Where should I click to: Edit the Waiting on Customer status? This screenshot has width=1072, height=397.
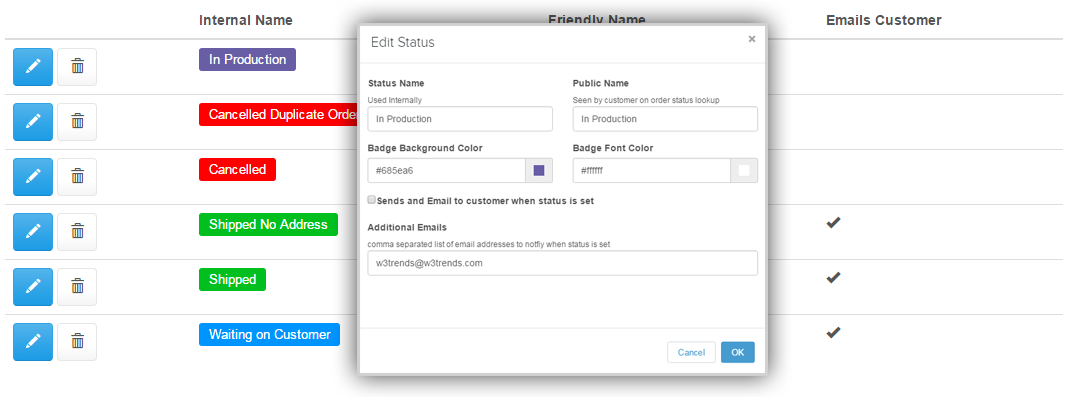[33, 342]
